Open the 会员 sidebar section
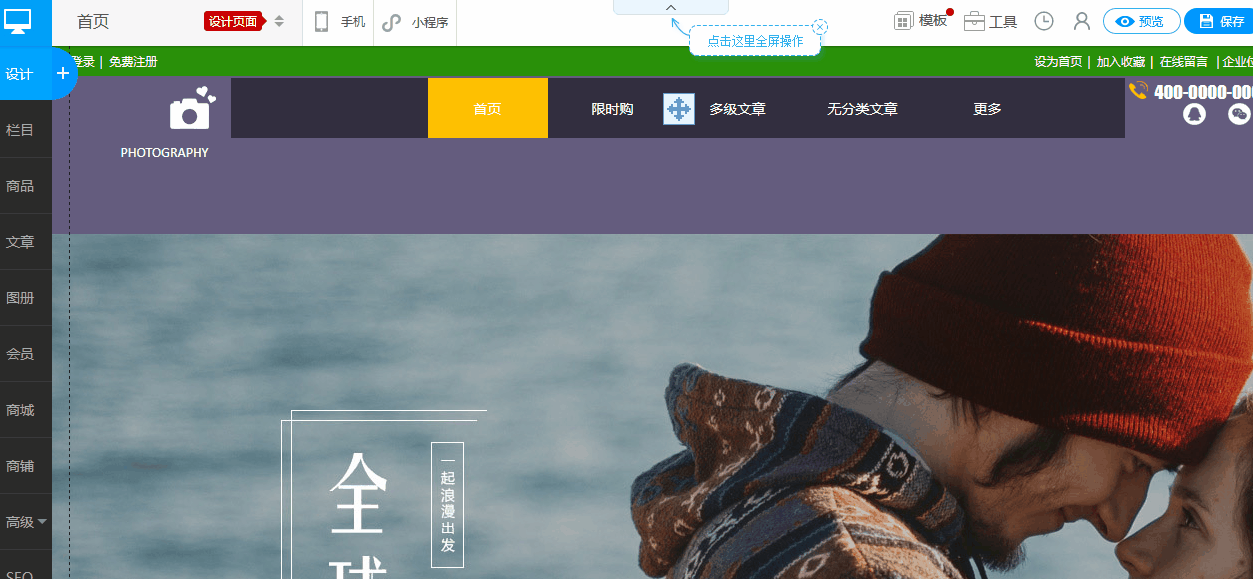This screenshot has width=1253, height=579. (x=20, y=354)
